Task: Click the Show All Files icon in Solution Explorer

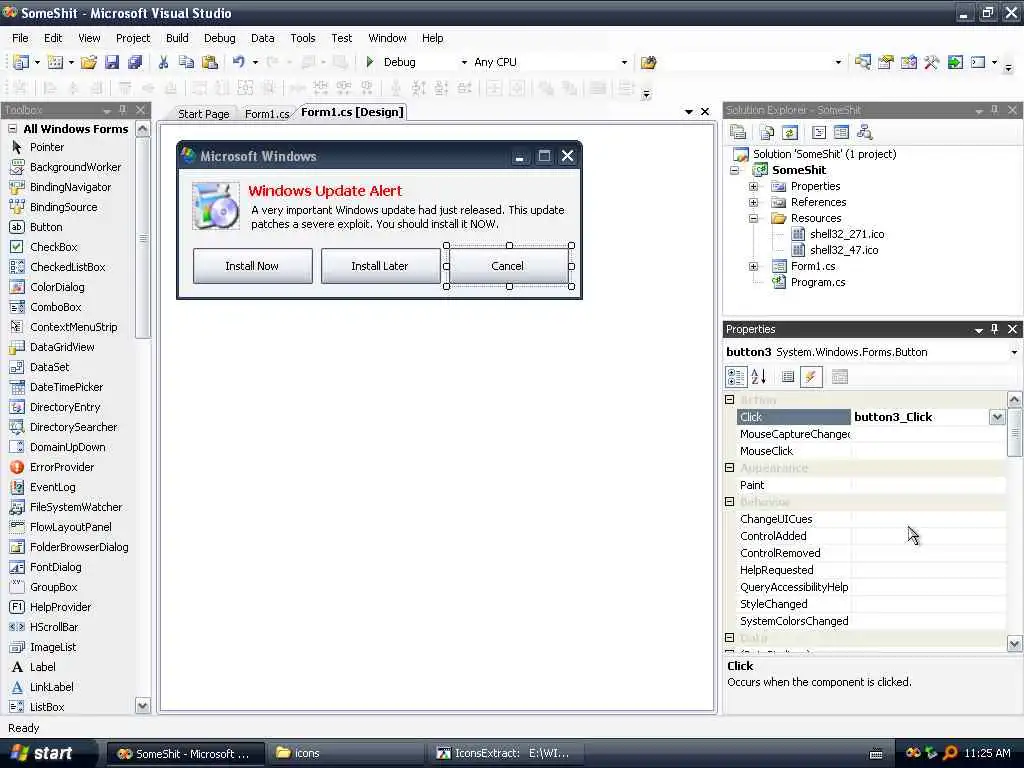Action: pyautogui.click(x=767, y=133)
